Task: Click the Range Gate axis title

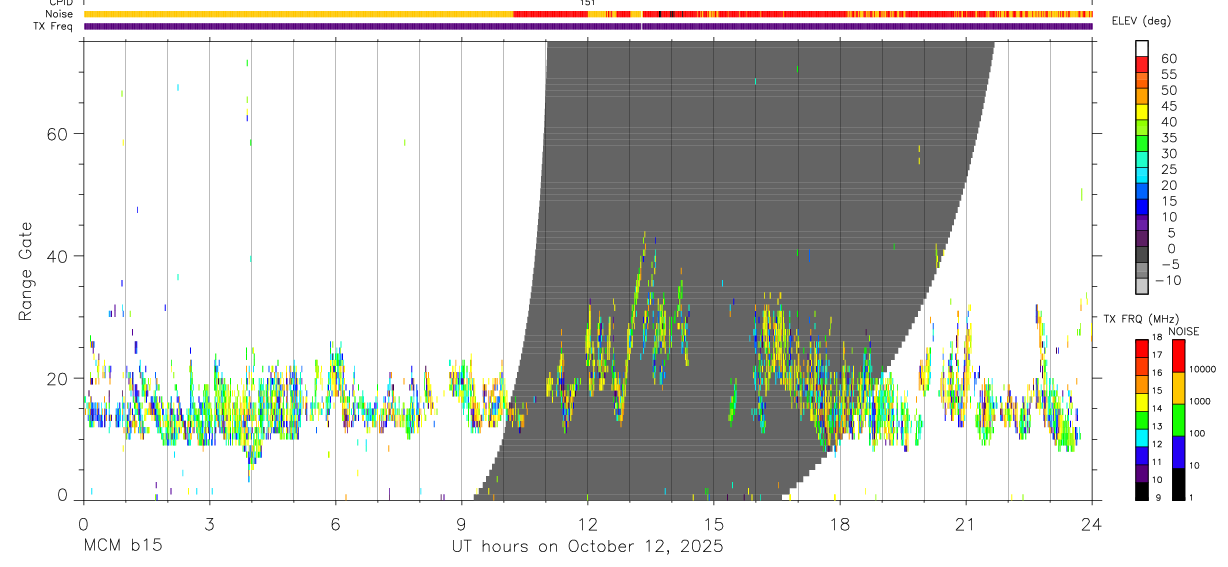Action: (x=26, y=271)
